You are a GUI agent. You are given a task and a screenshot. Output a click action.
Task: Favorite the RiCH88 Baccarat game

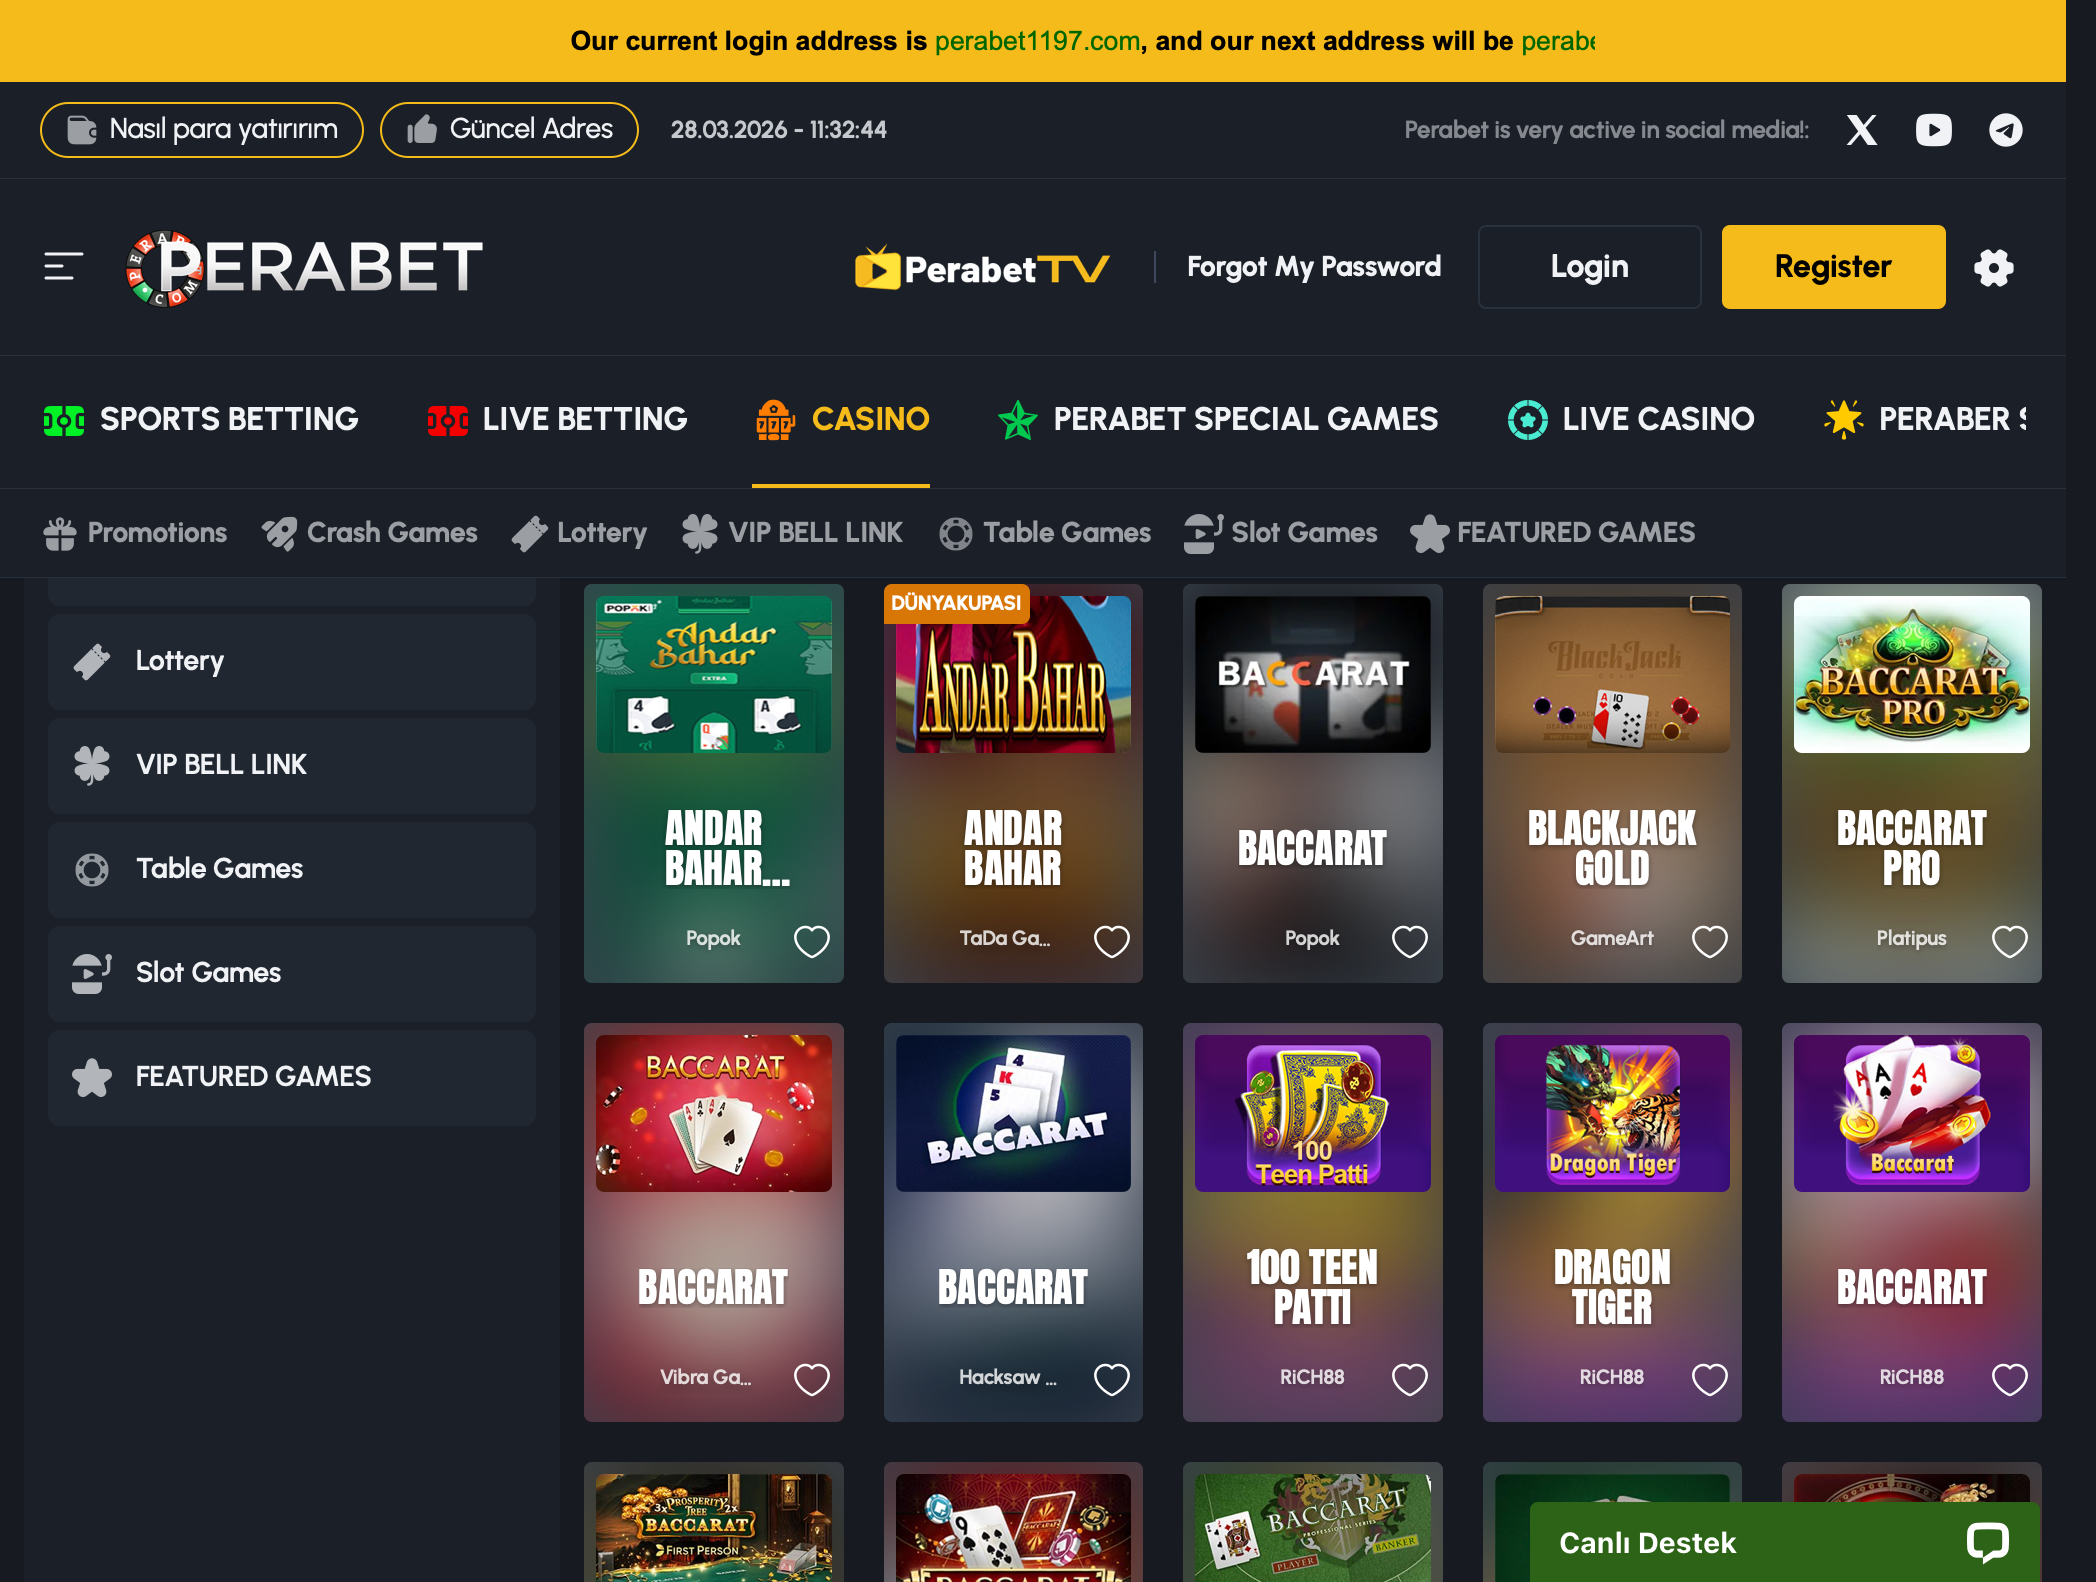(x=2009, y=1379)
